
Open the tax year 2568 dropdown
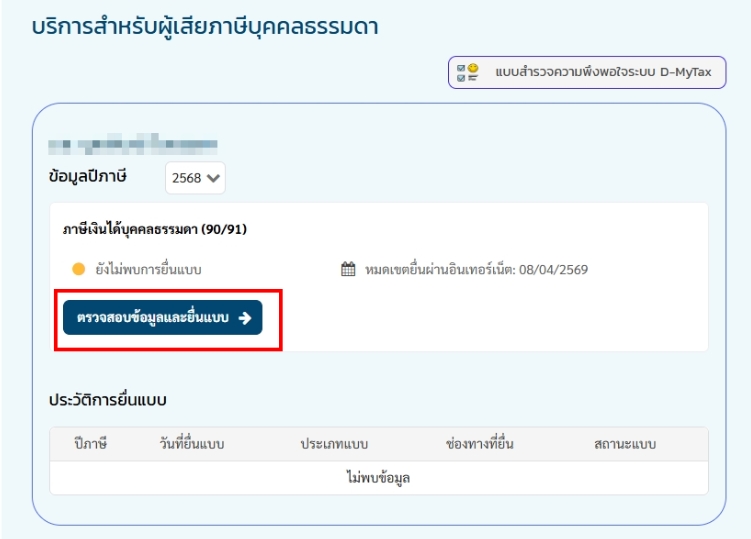pos(196,178)
